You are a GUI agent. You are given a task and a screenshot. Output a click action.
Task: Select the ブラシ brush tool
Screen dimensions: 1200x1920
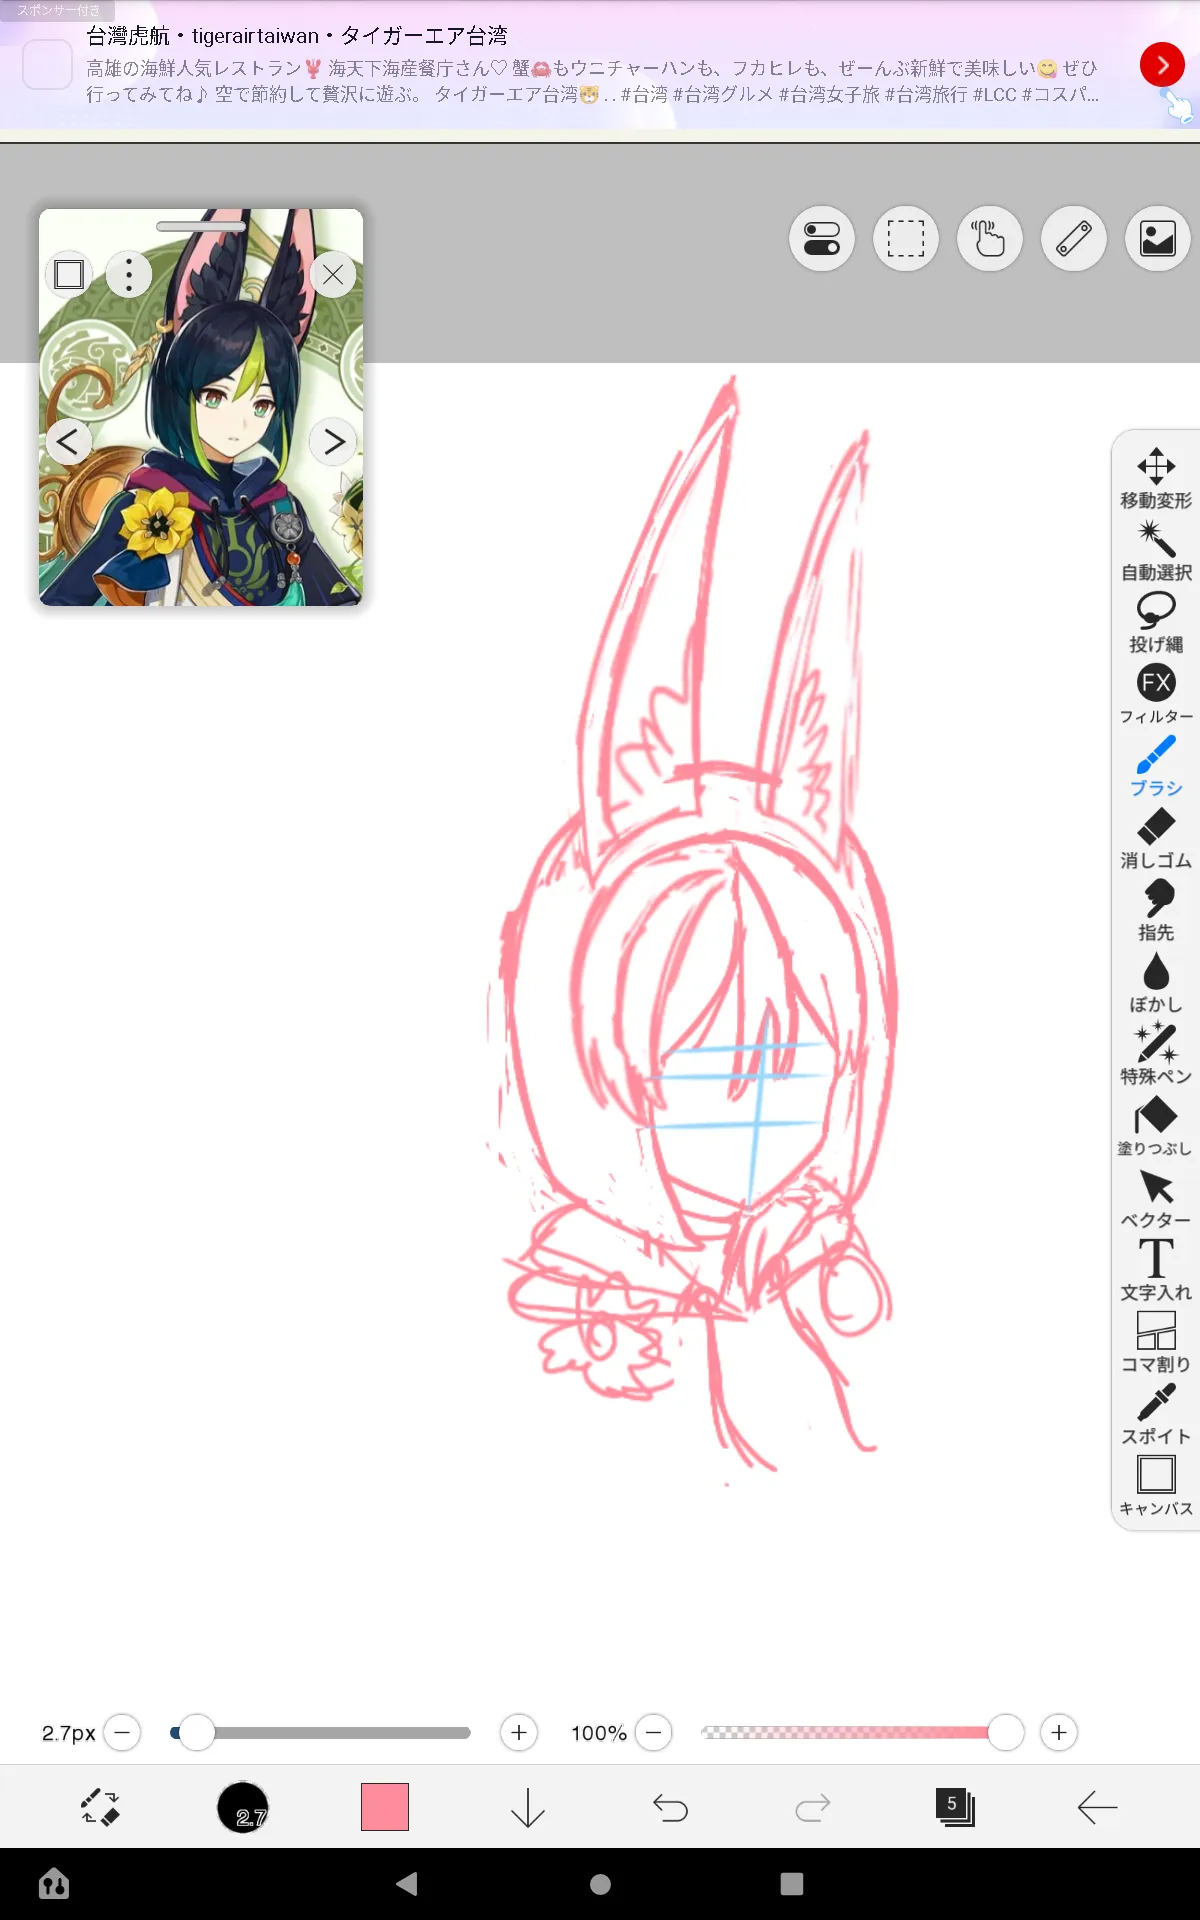pos(1156,766)
